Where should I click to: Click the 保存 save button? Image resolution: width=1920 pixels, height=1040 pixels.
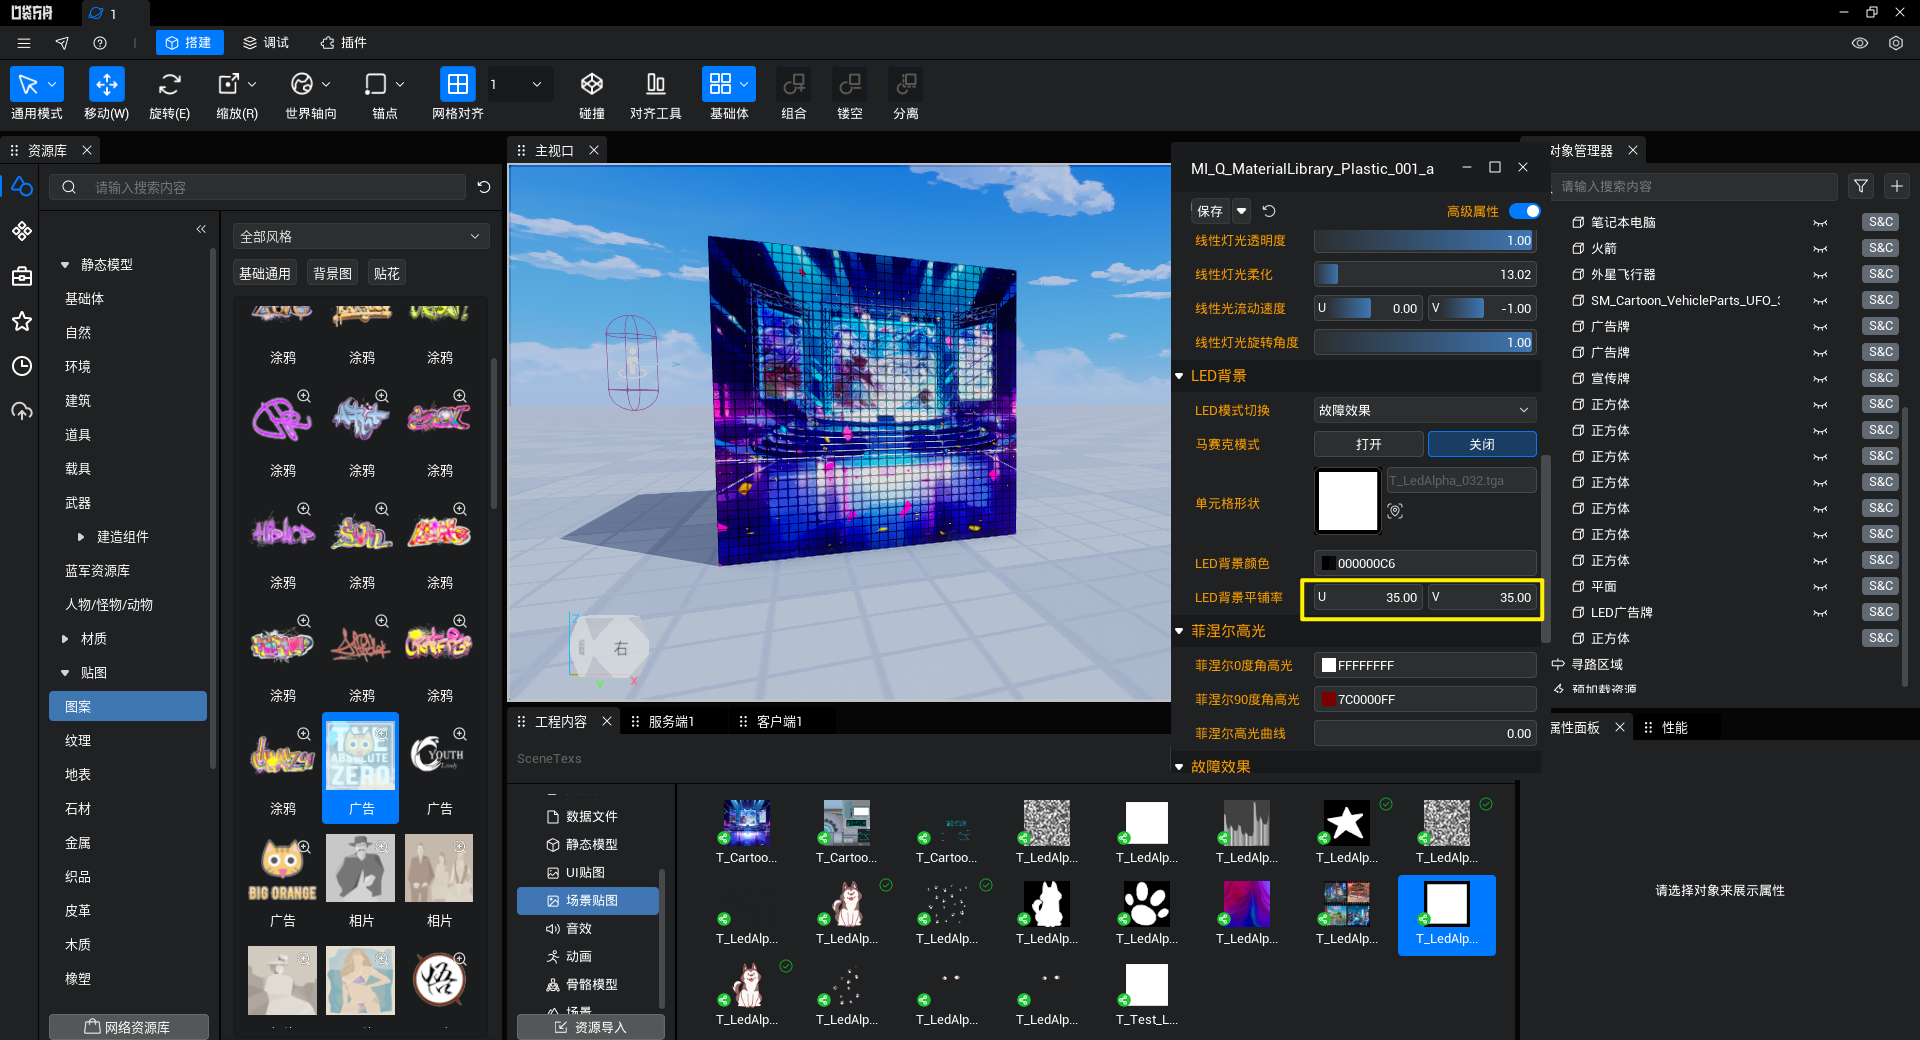1210,211
